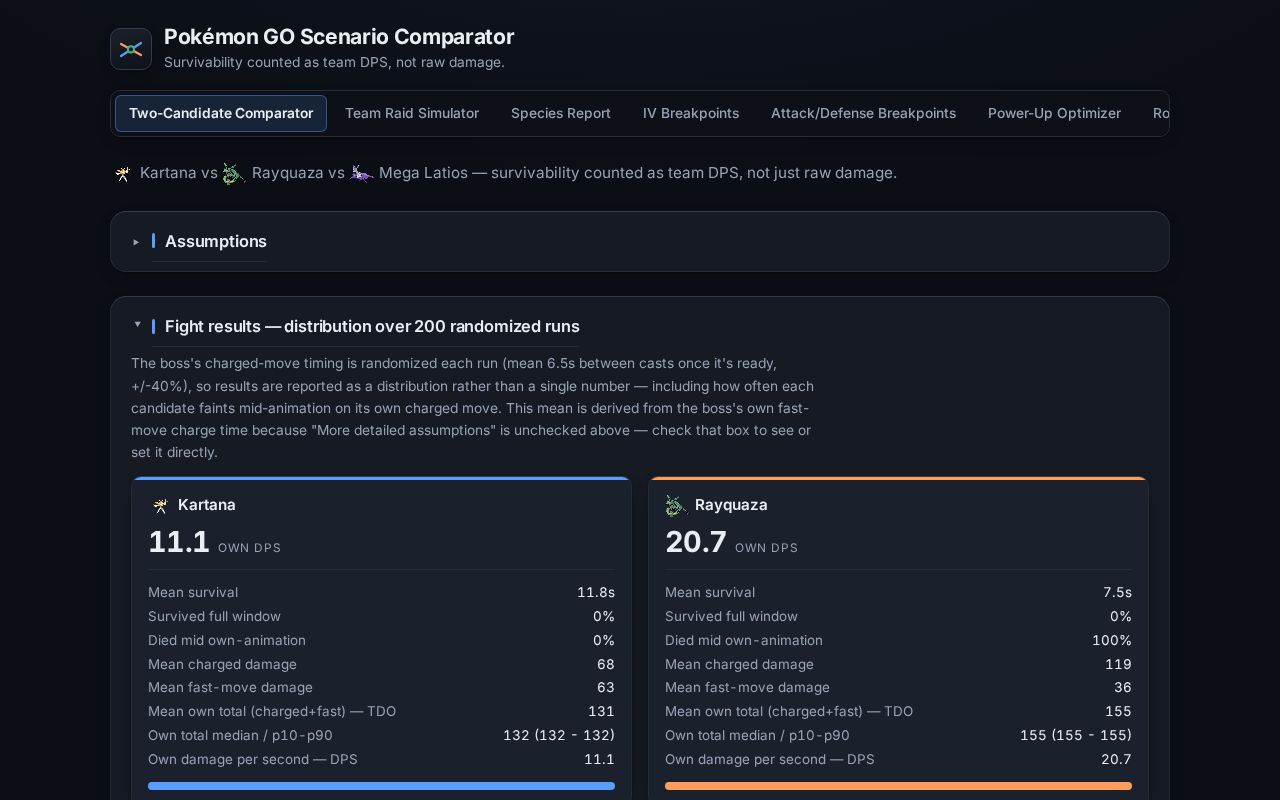Click the Kartana sprite in the result card
This screenshot has width=1280, height=800.
point(160,506)
